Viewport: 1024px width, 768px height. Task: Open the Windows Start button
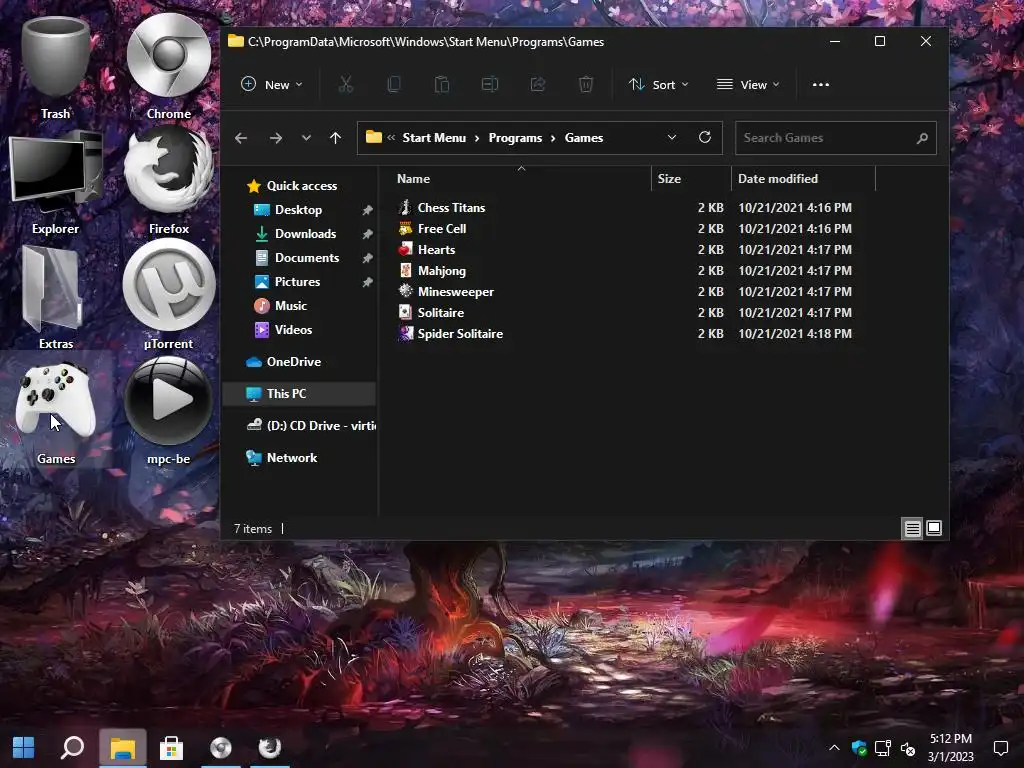click(x=24, y=747)
